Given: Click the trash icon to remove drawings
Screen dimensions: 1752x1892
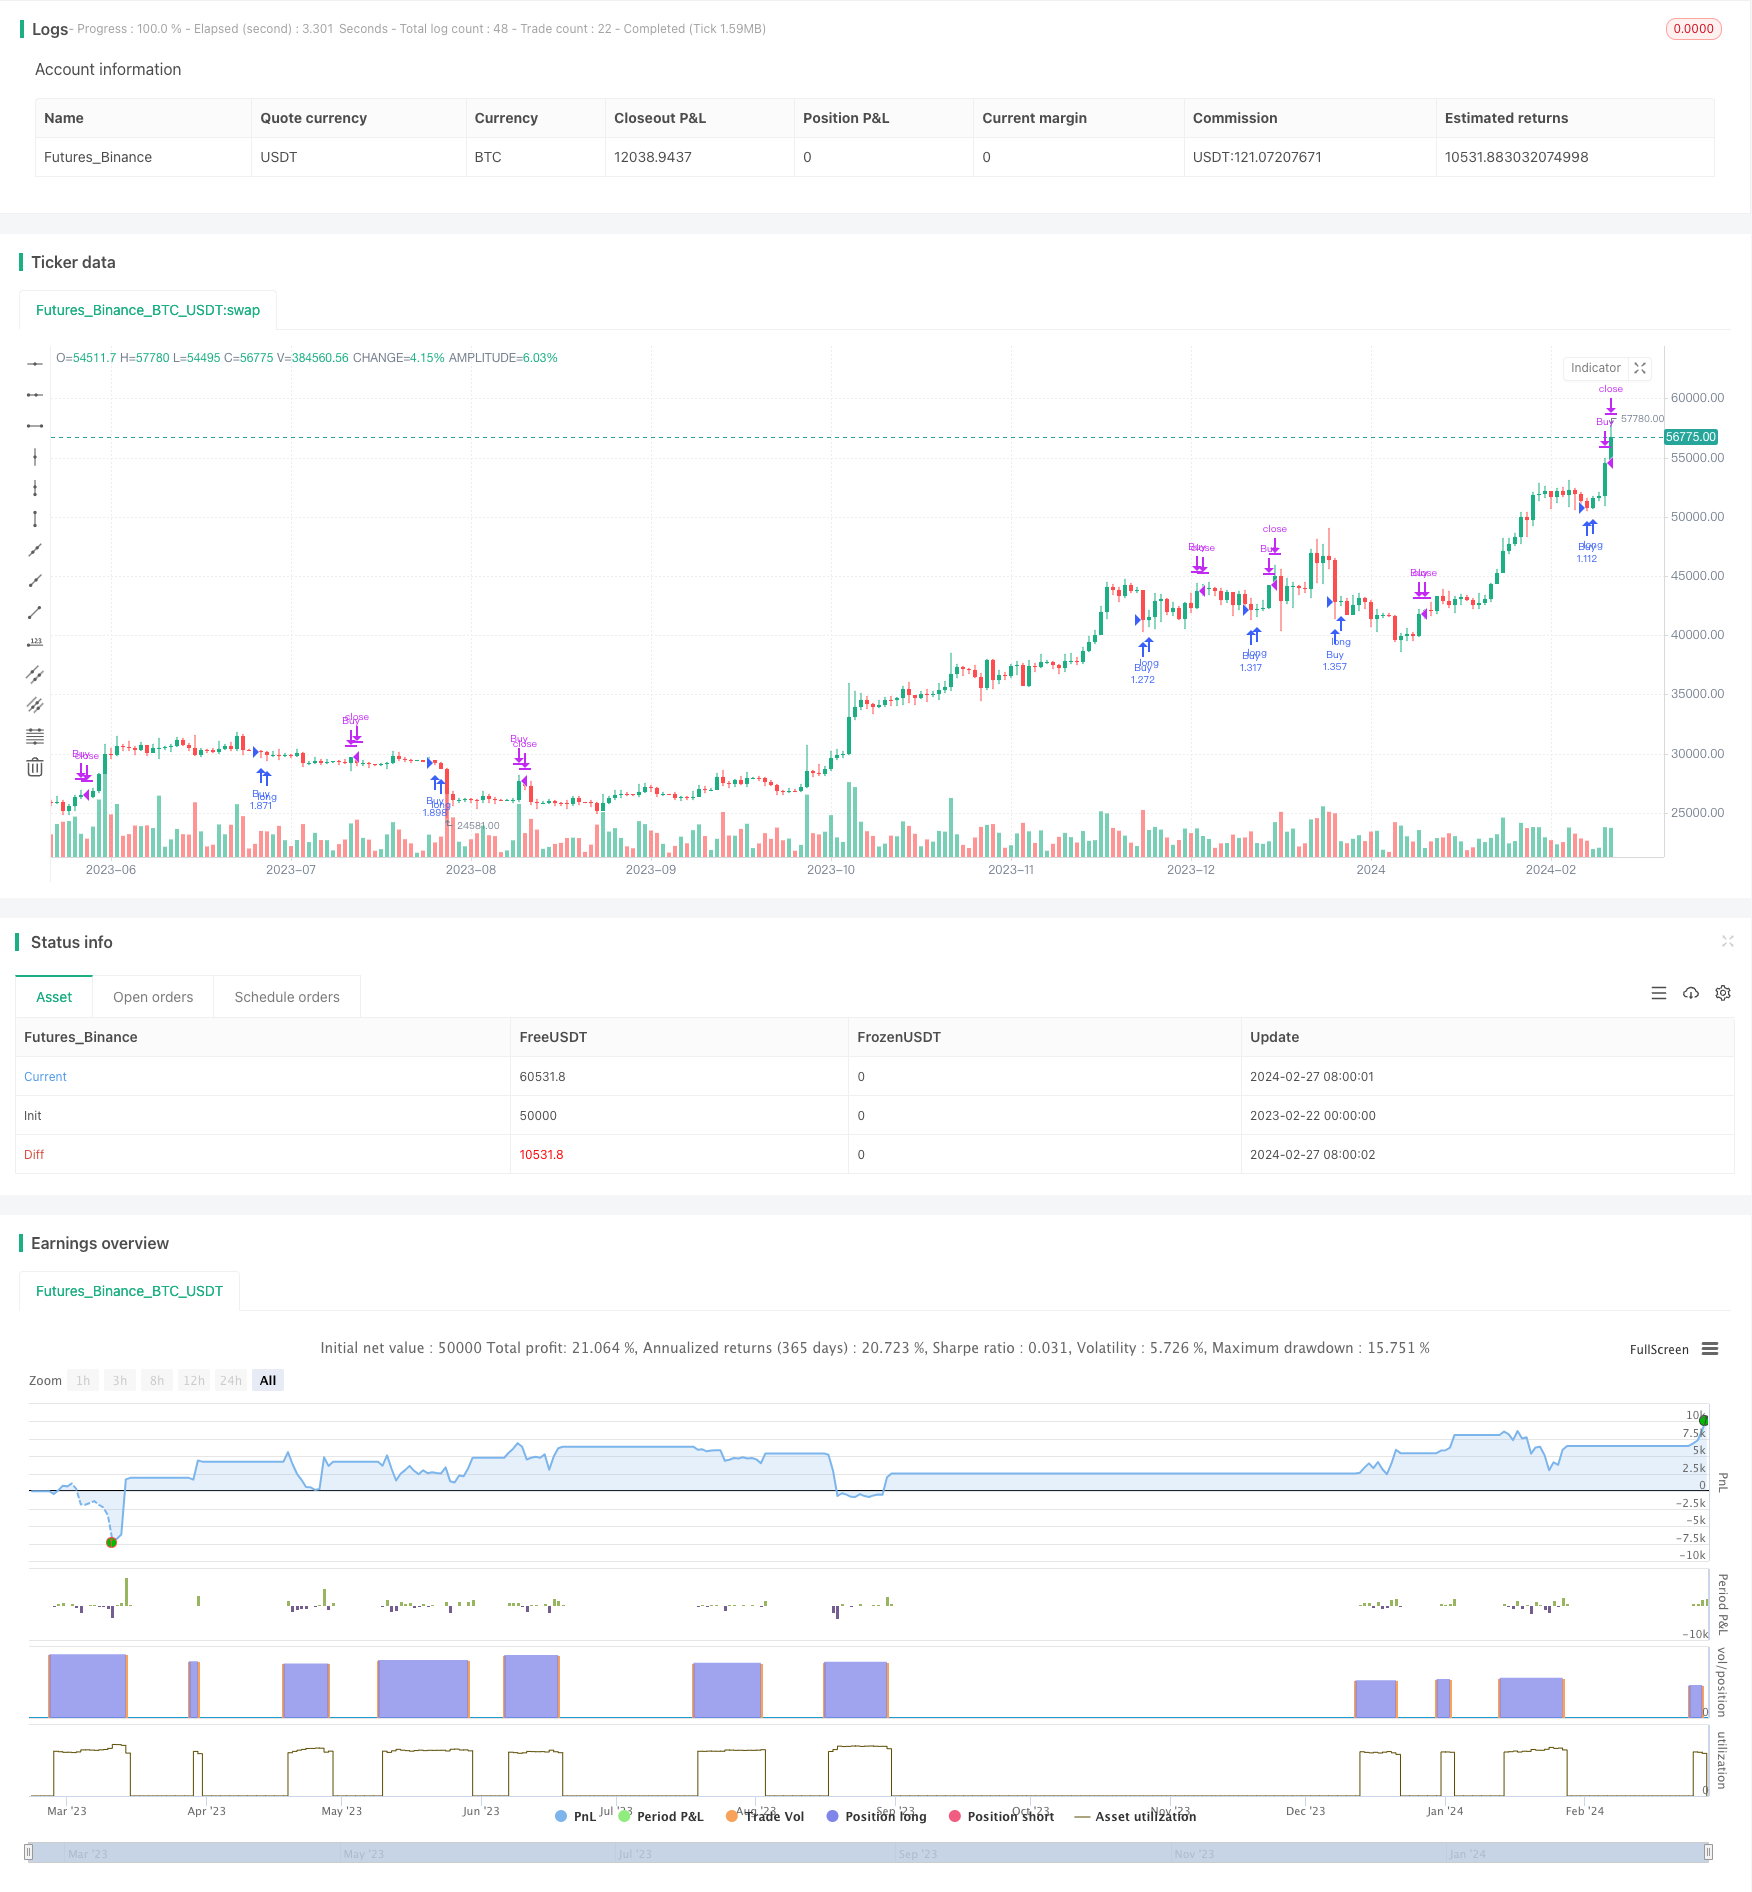Looking at the screenshot, I should pos(35,767).
